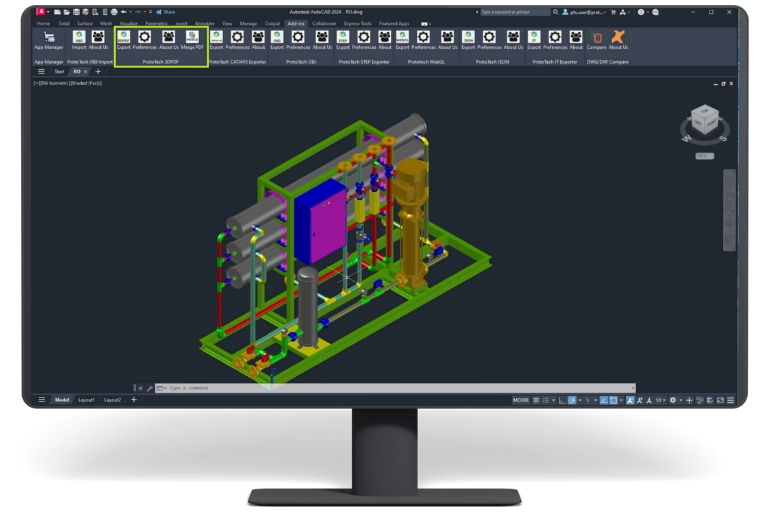Open About Us in ProtoTech OBJ panel

point(322,40)
